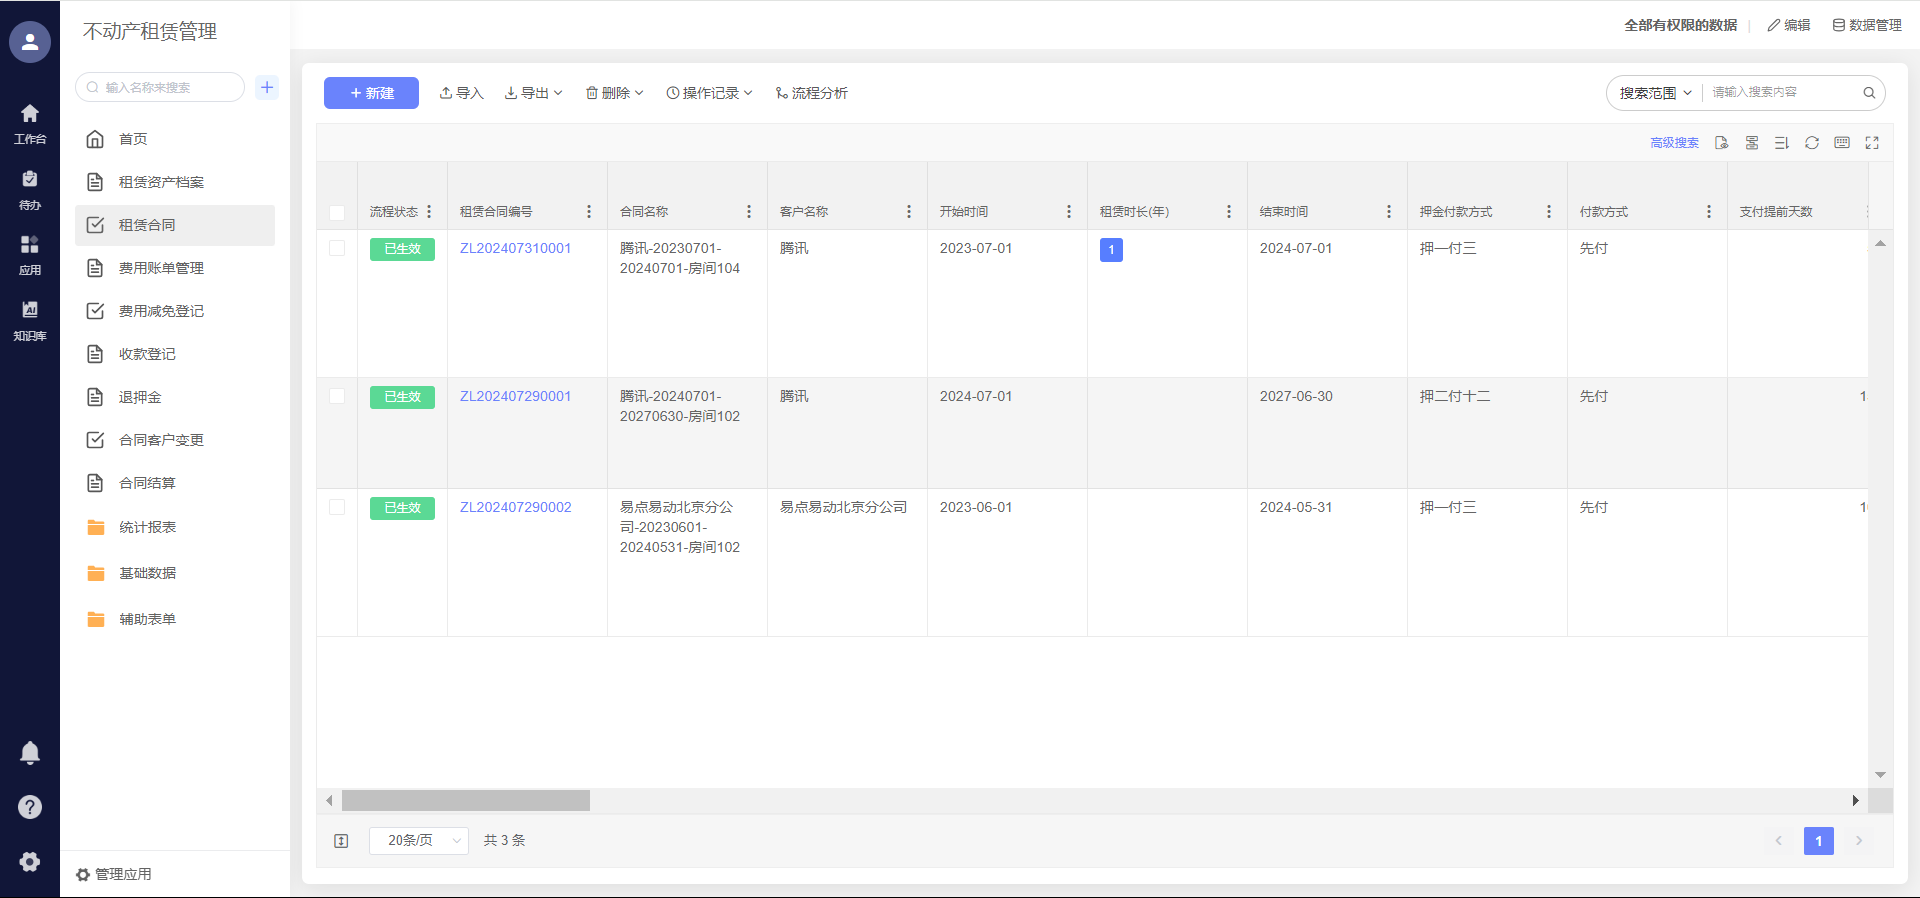Click the fullscreen expand icon
The image size is (1920, 898).
coord(1872,143)
